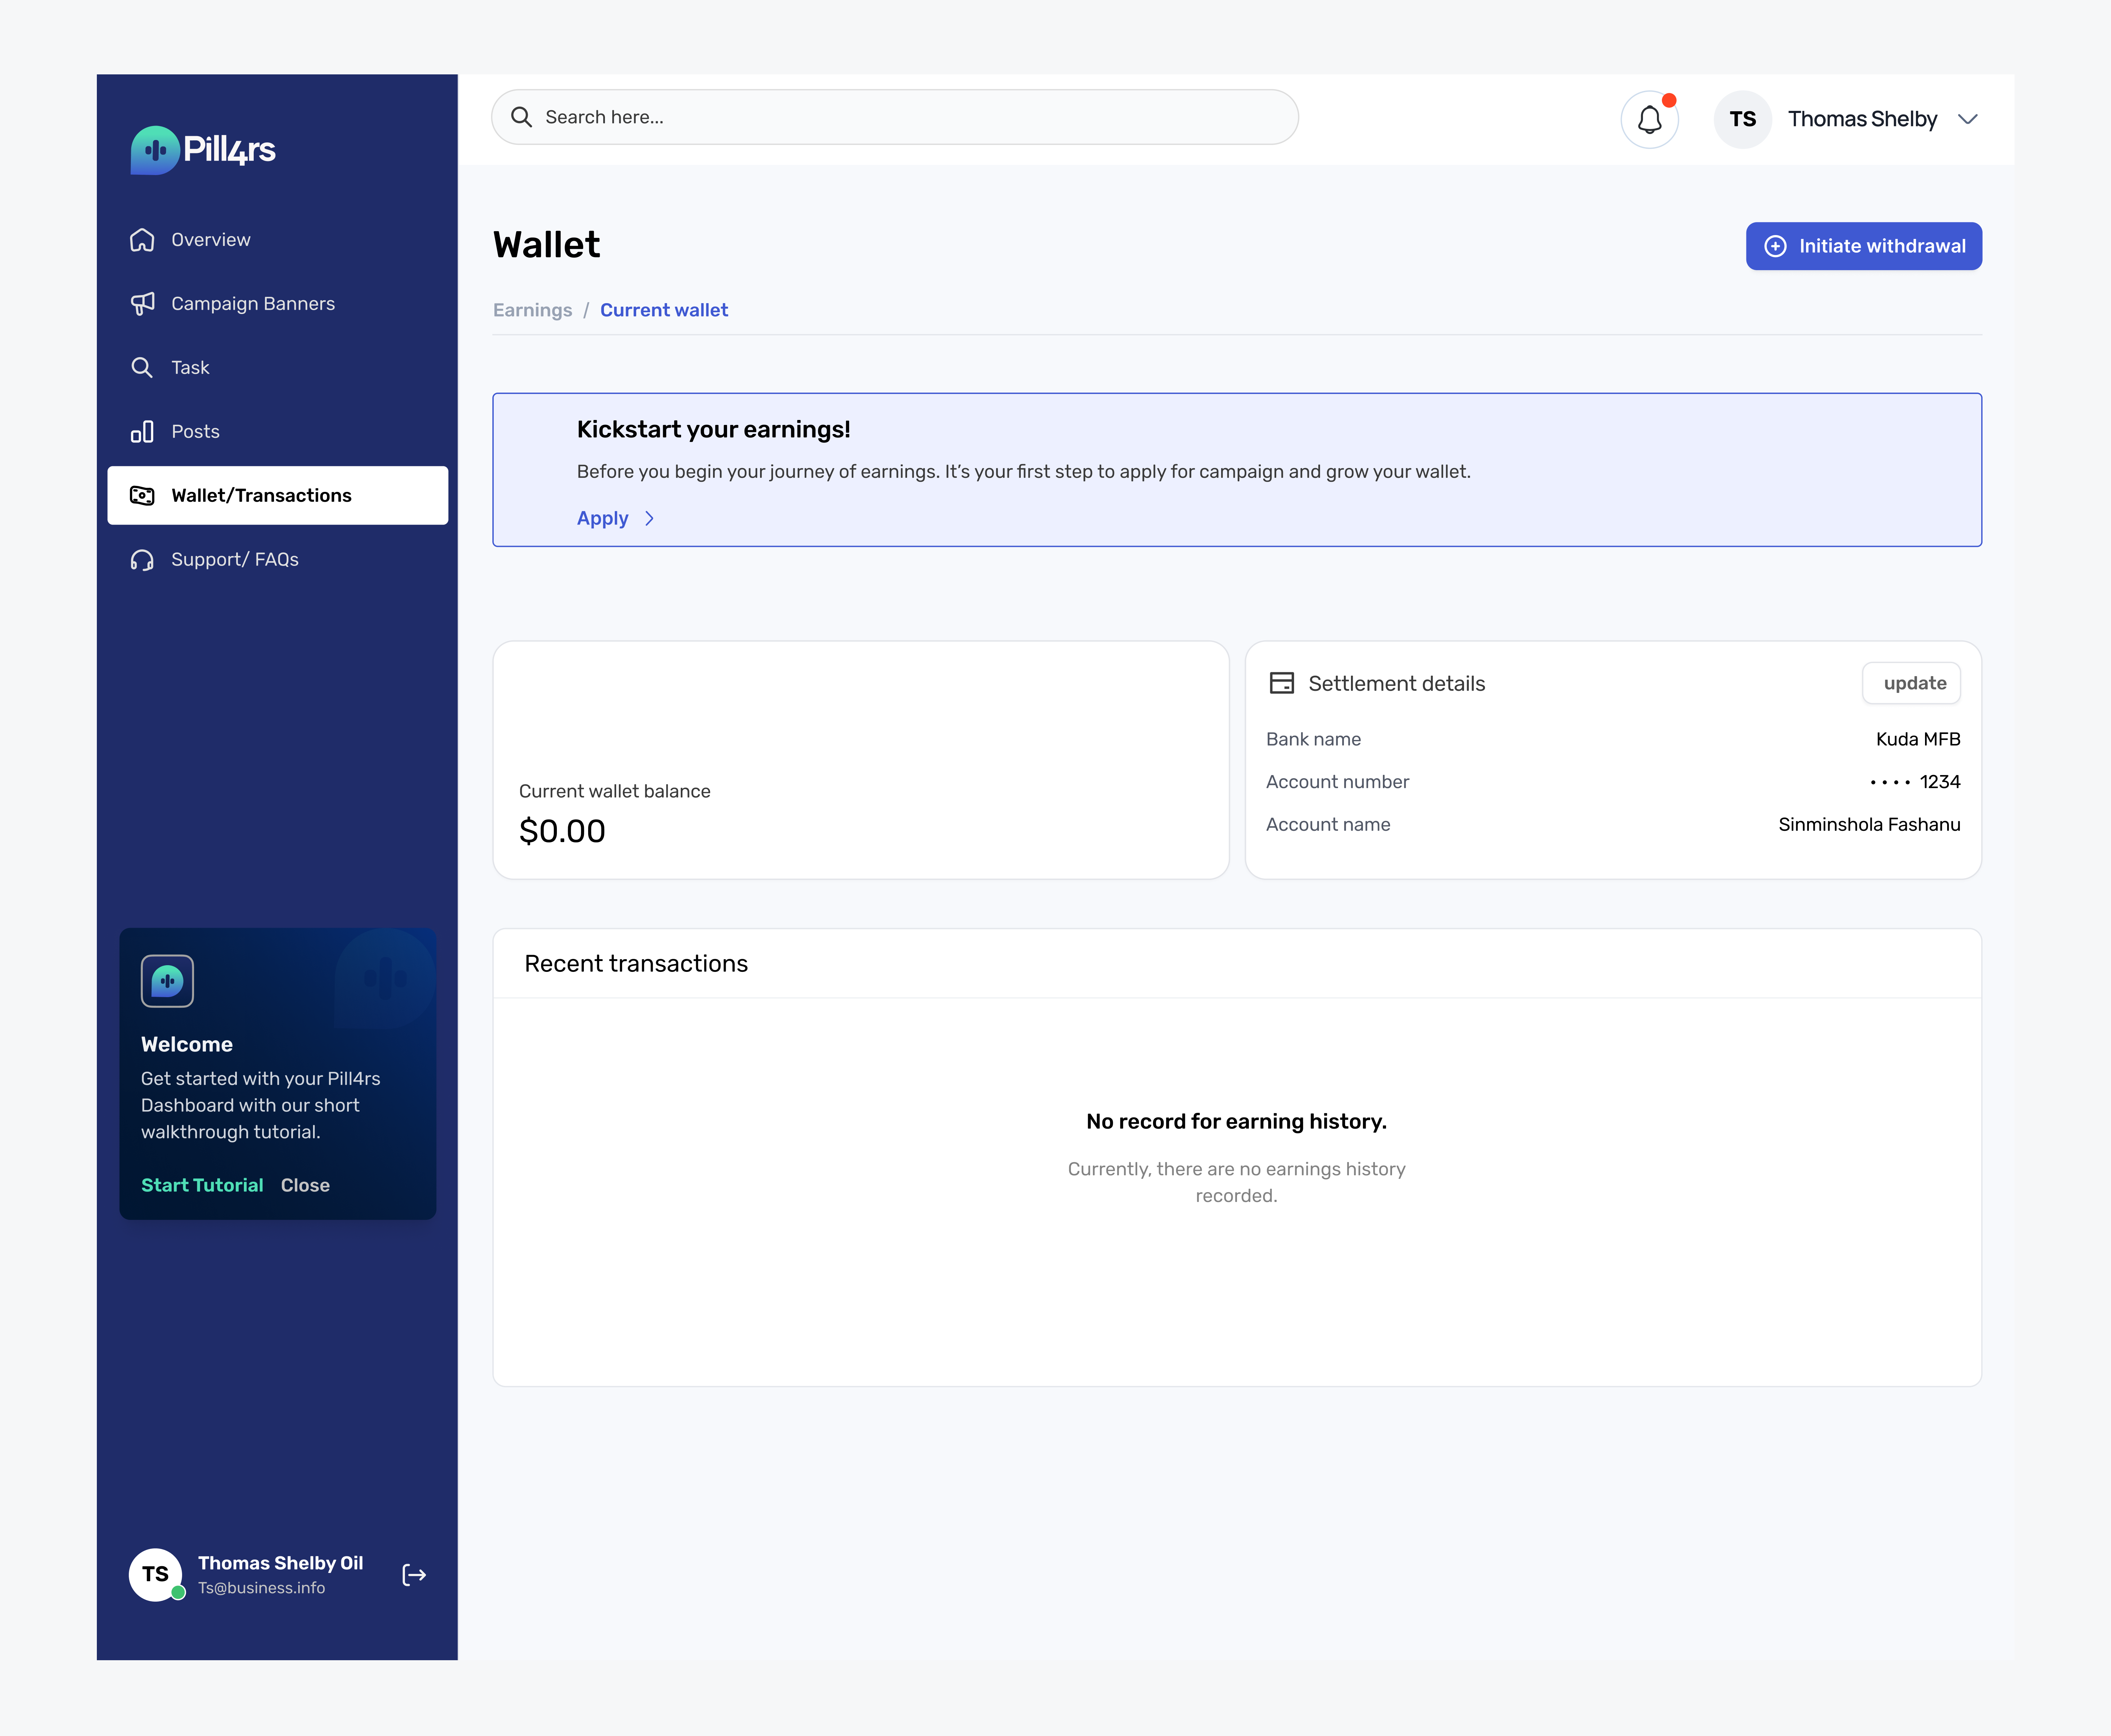Click the Pill4rs logo in sidebar

[x=203, y=150]
